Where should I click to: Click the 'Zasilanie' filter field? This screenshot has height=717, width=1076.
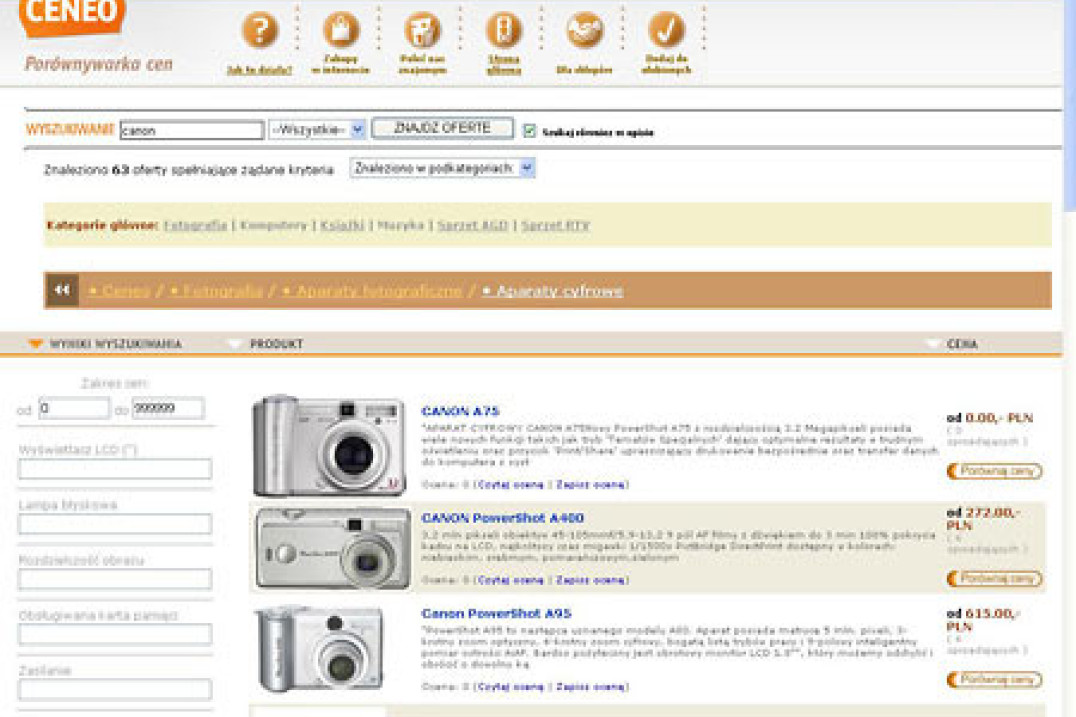pyautogui.click(x=115, y=690)
